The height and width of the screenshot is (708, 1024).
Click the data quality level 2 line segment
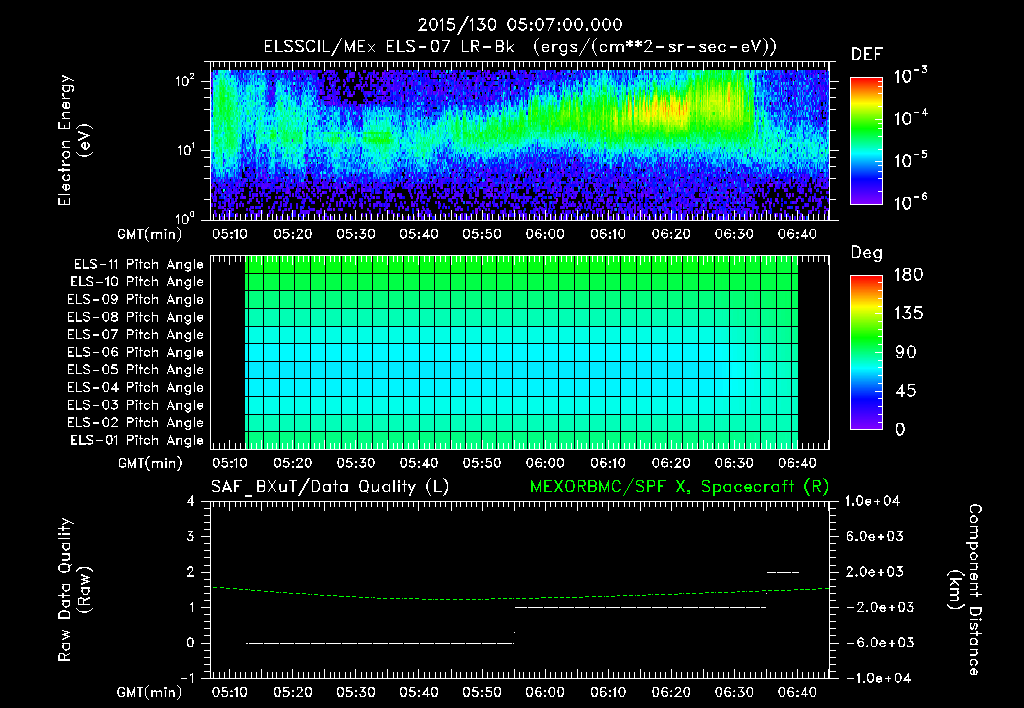[x=782, y=572]
